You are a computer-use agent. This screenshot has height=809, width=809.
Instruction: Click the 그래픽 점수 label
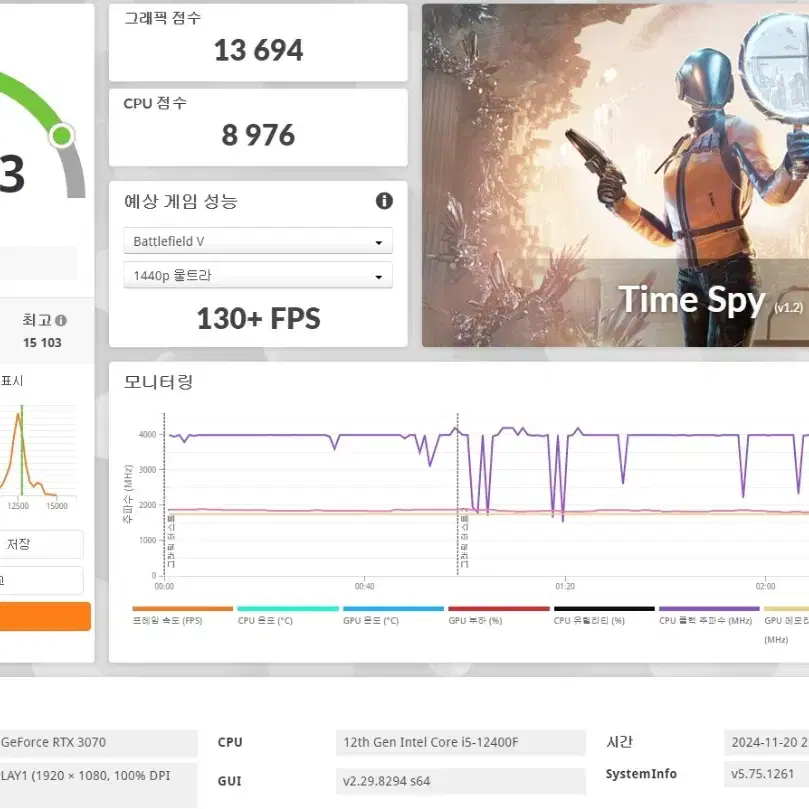[x=163, y=18]
